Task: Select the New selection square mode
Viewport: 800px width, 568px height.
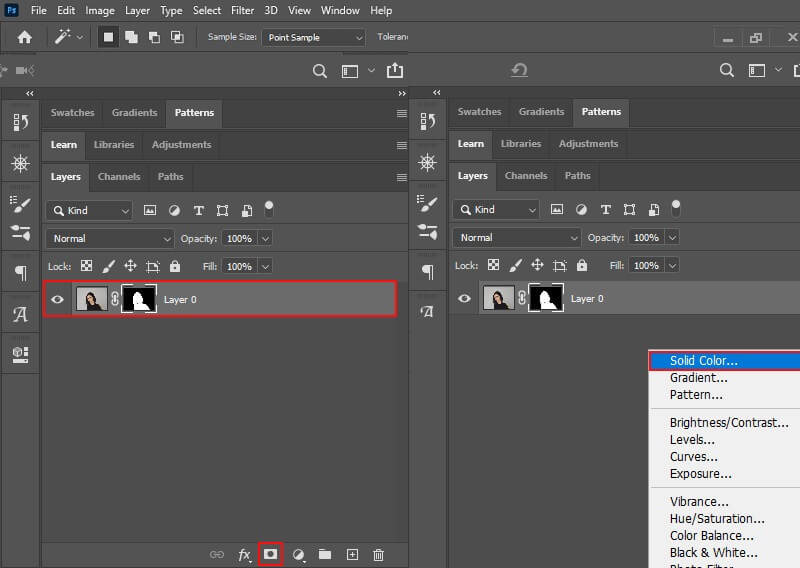Action: [109, 37]
